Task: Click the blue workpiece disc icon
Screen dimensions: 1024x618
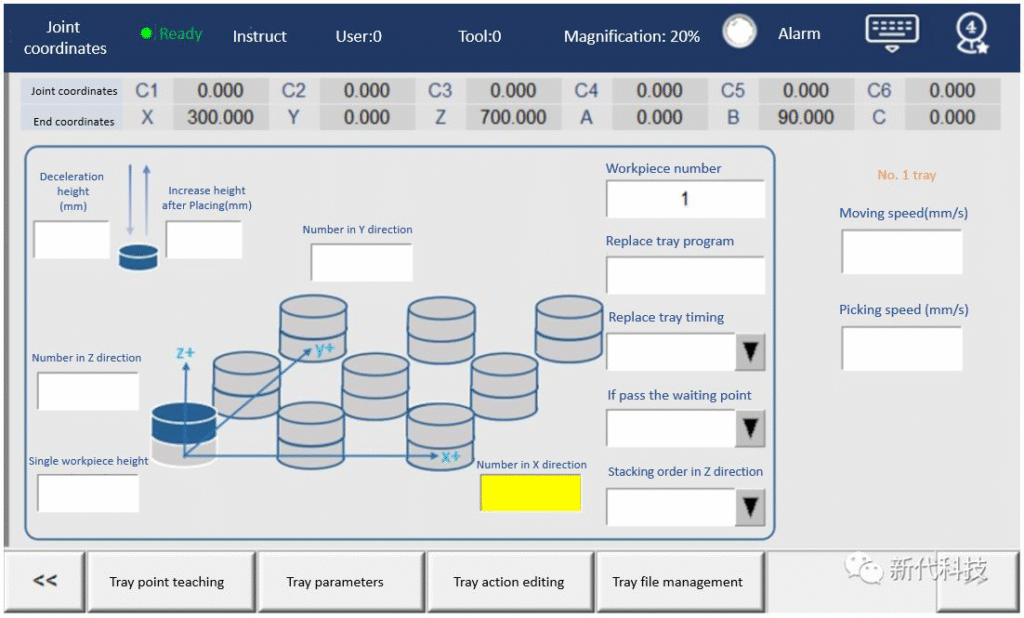Action: 138,257
